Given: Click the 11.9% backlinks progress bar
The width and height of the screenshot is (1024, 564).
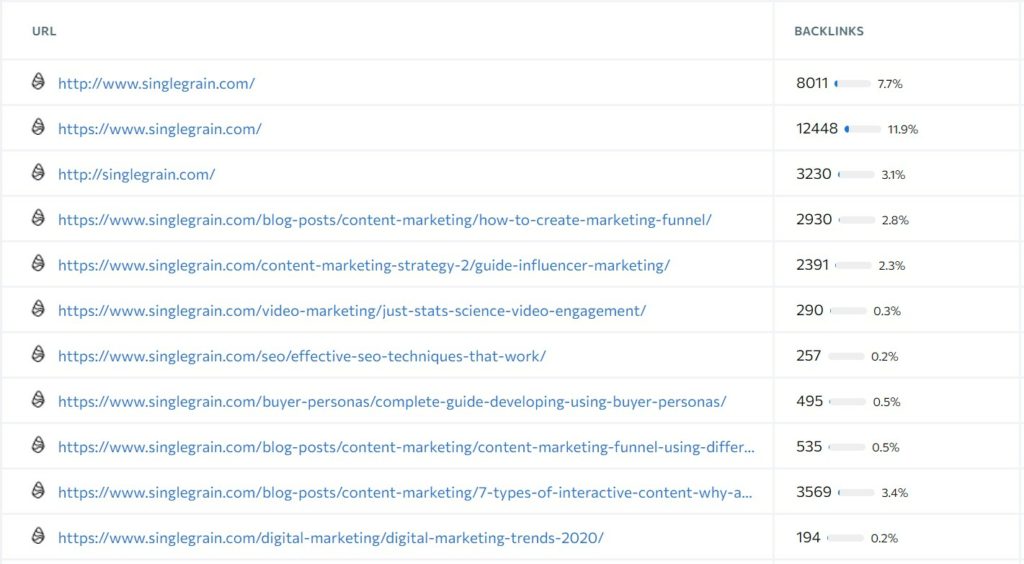Looking at the screenshot, I should 863,129.
